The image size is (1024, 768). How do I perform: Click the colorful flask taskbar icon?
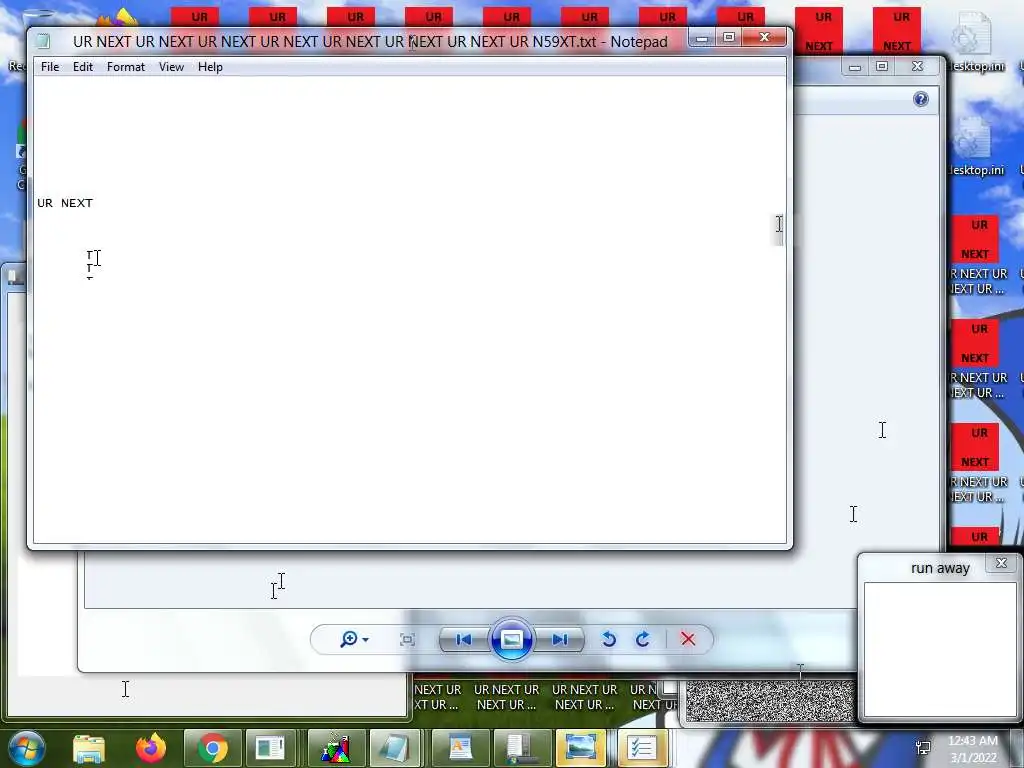[336, 748]
